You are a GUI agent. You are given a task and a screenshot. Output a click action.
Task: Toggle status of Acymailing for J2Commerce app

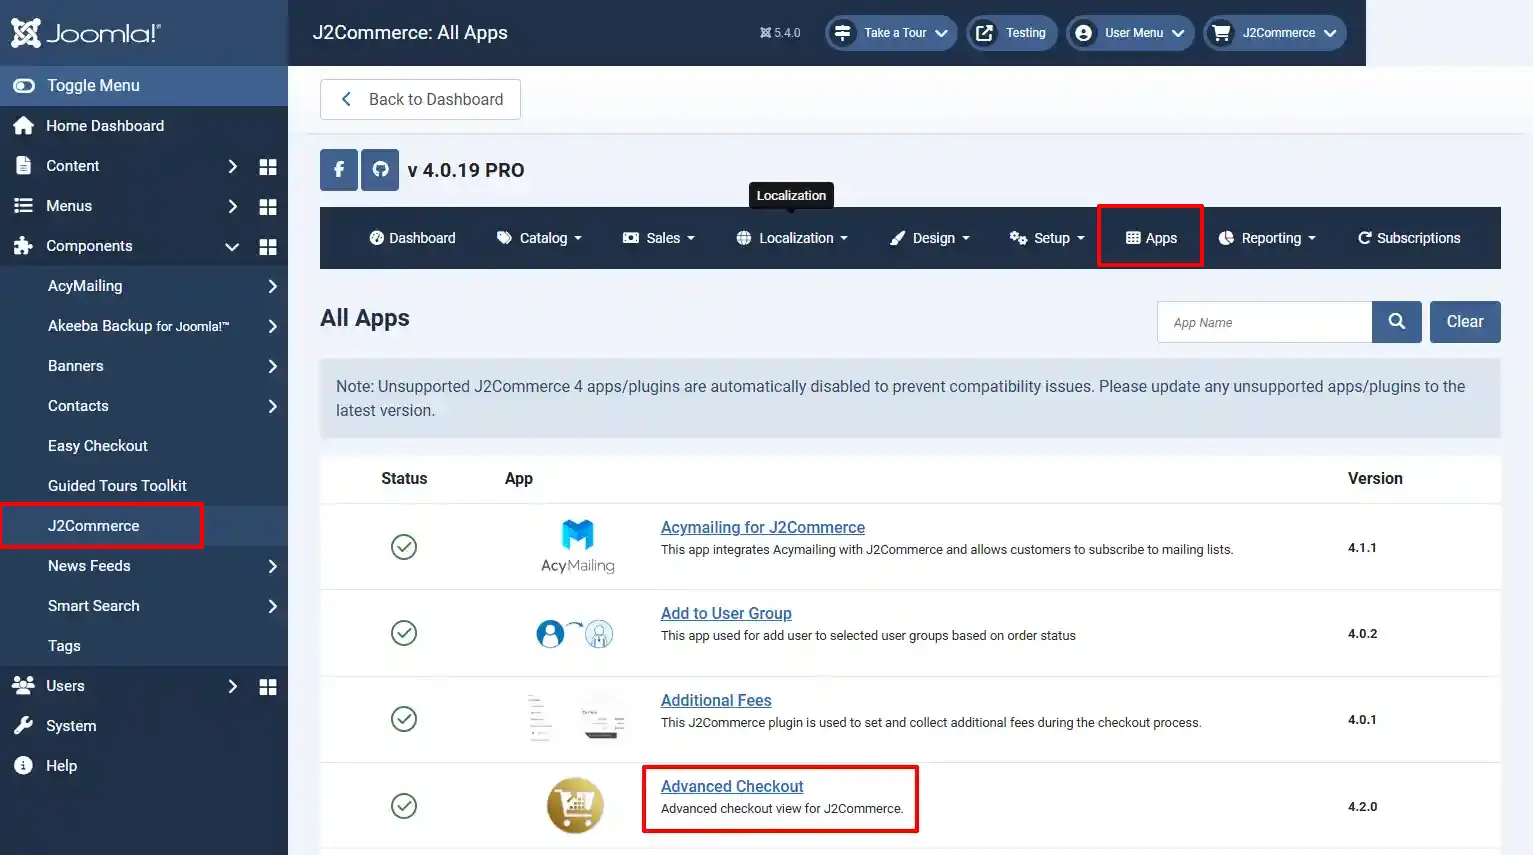click(x=404, y=547)
